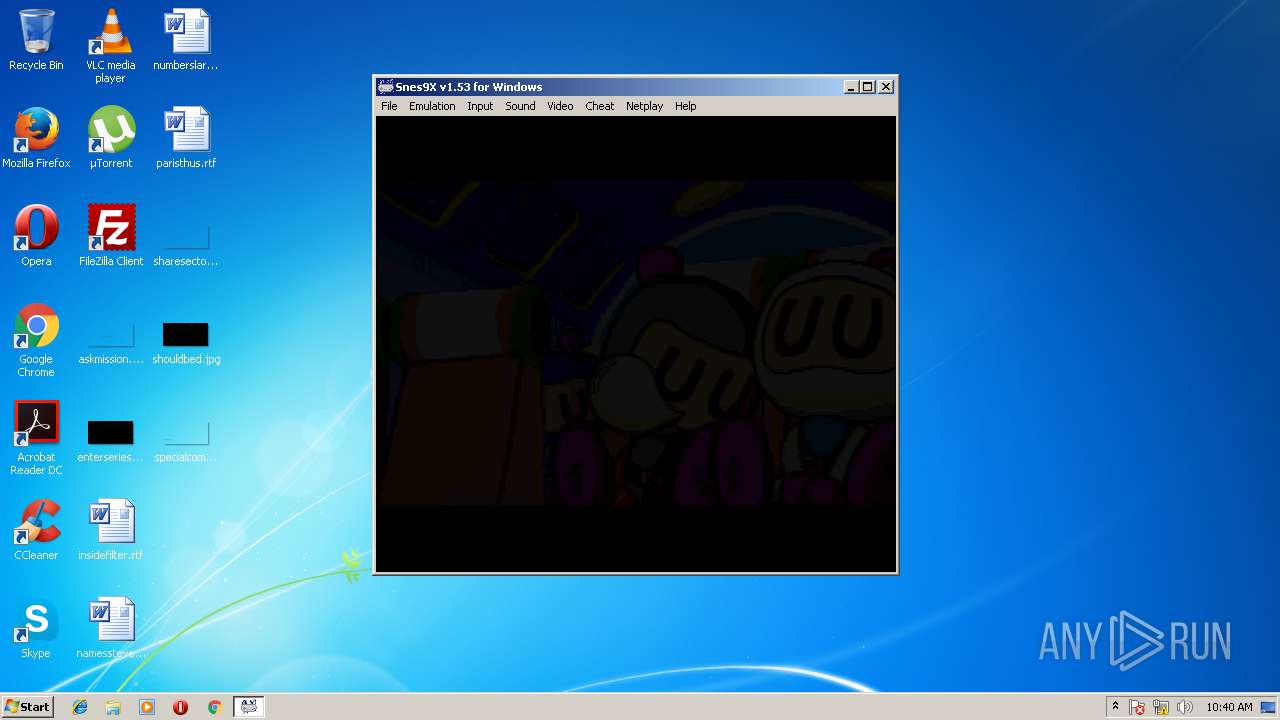
Task: Click the Snes9X game display area
Action: pos(636,343)
